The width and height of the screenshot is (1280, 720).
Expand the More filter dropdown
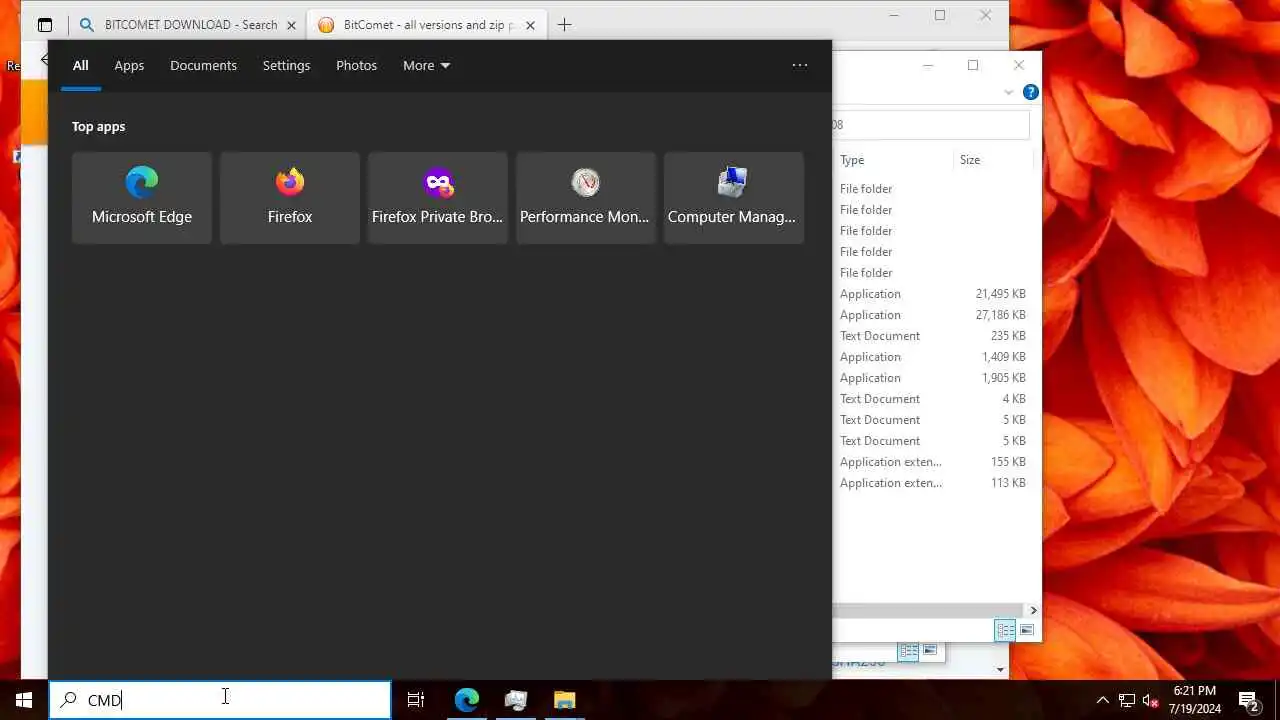click(426, 65)
